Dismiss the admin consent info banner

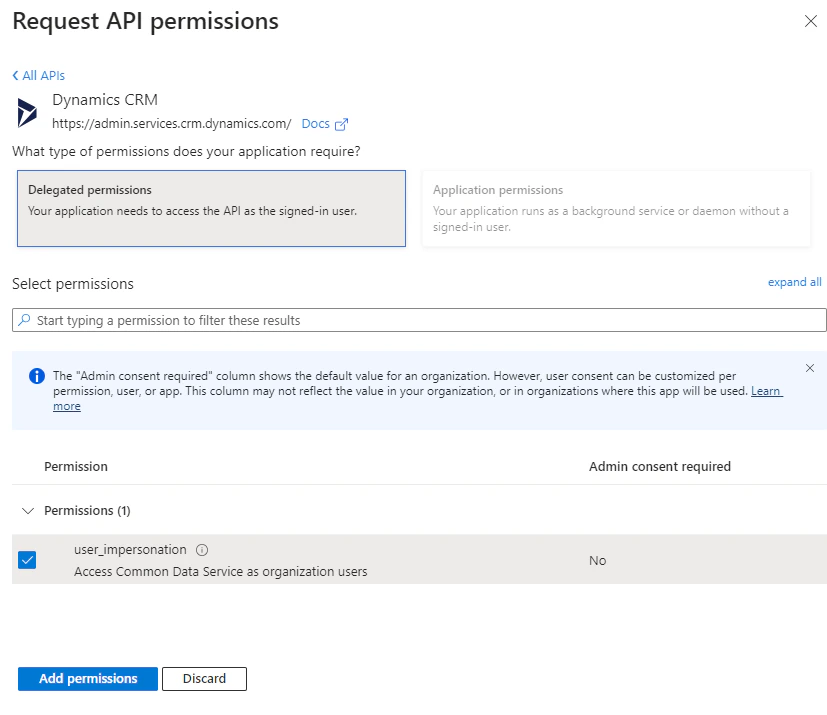point(810,368)
